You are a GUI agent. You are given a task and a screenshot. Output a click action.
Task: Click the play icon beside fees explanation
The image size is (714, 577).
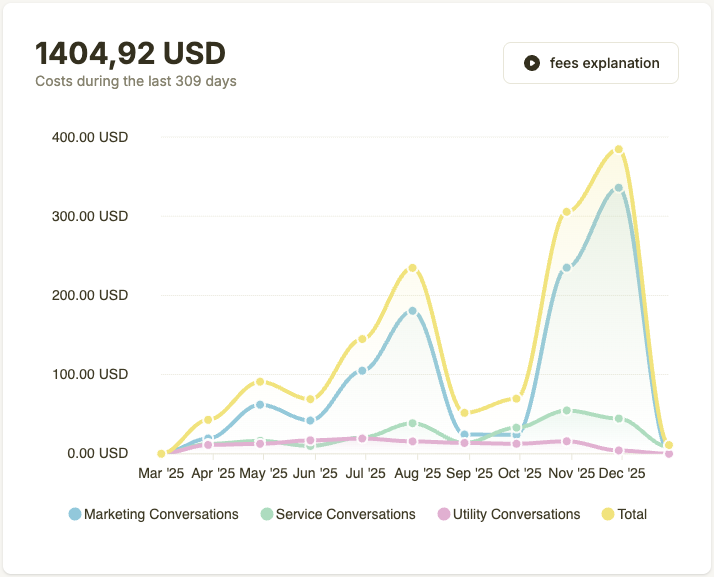(x=532, y=63)
